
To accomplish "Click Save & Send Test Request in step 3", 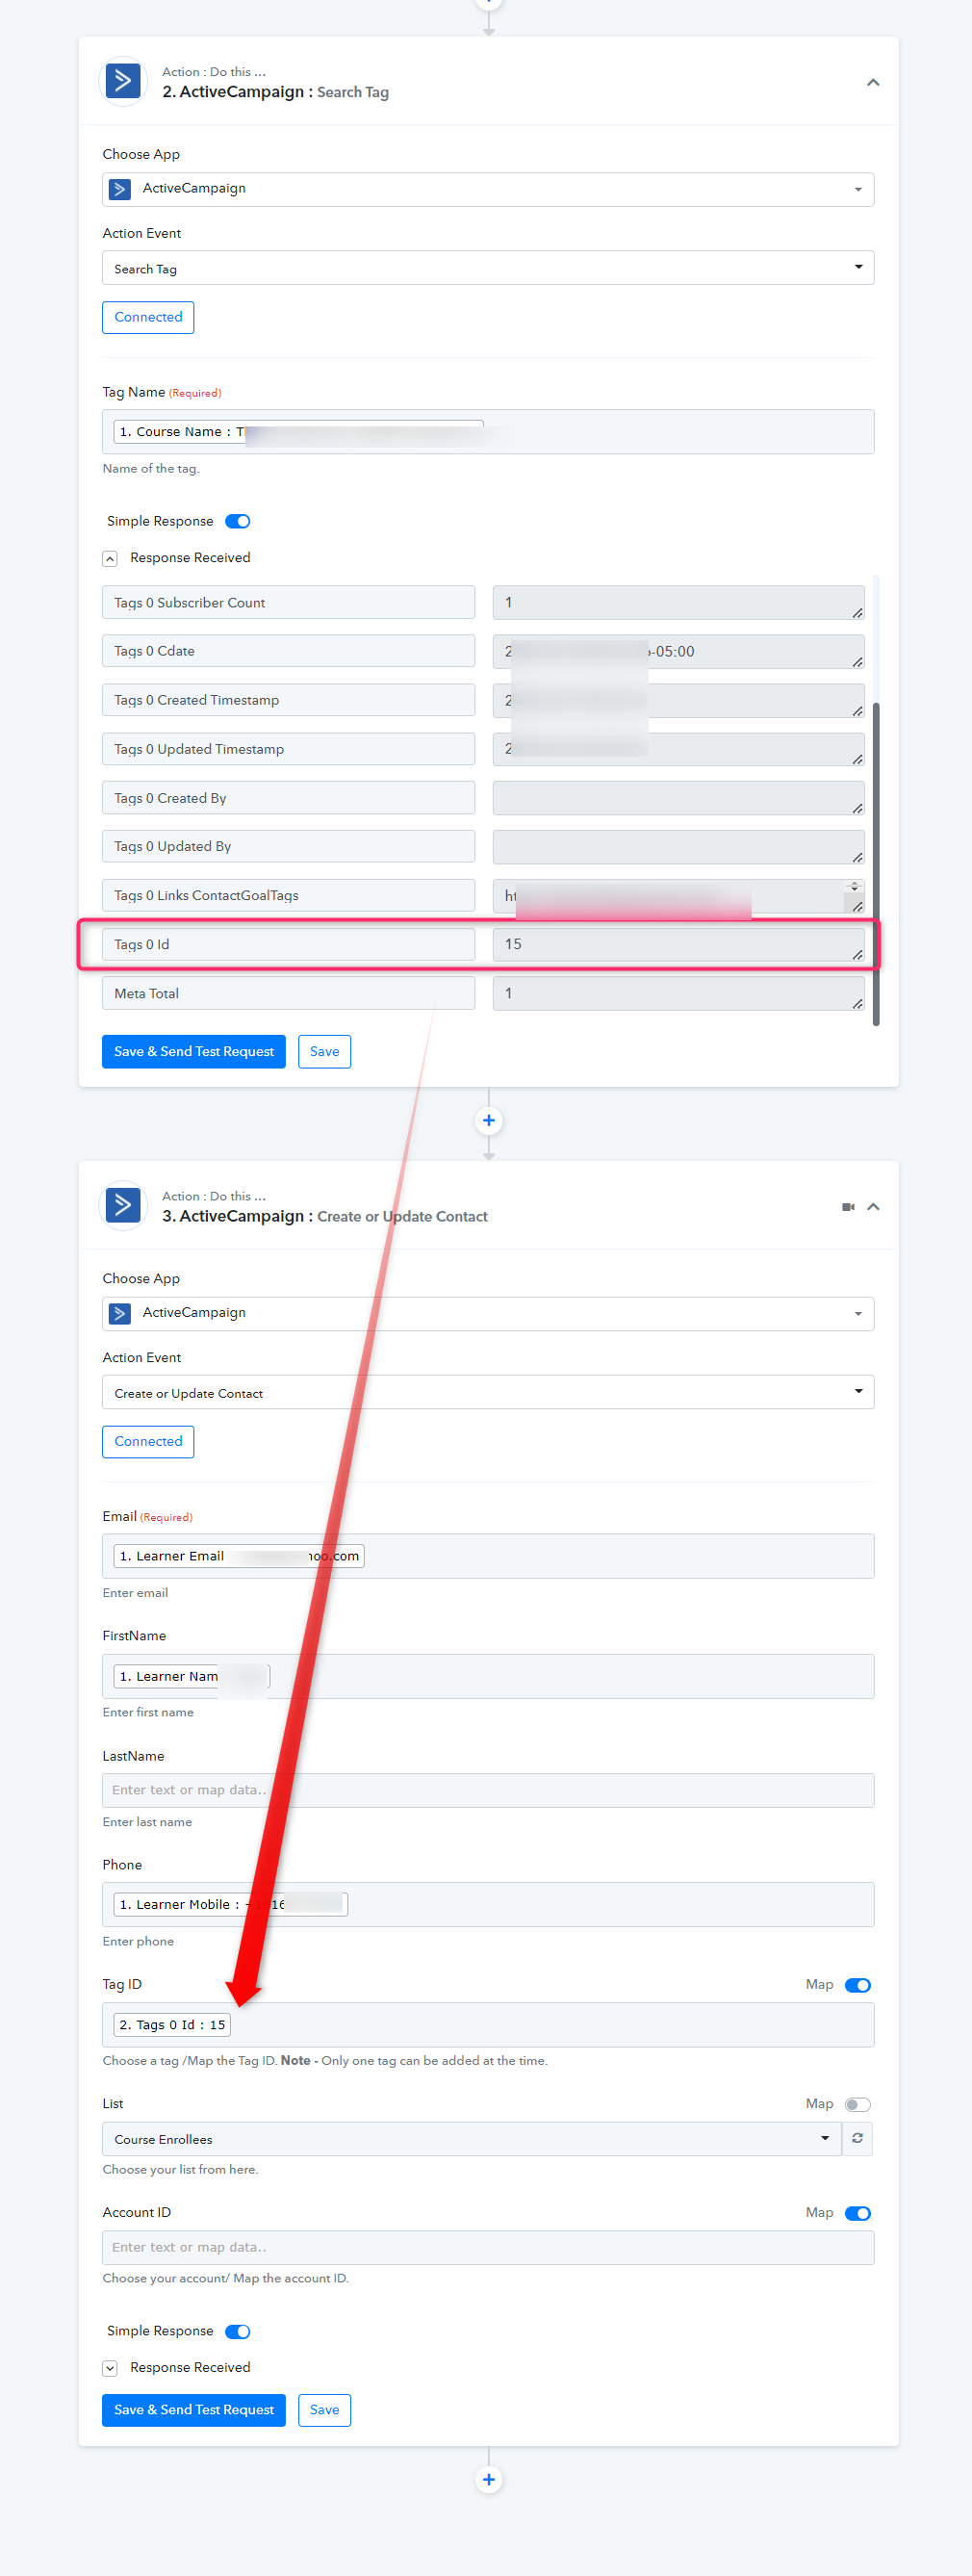I will 194,2410.
